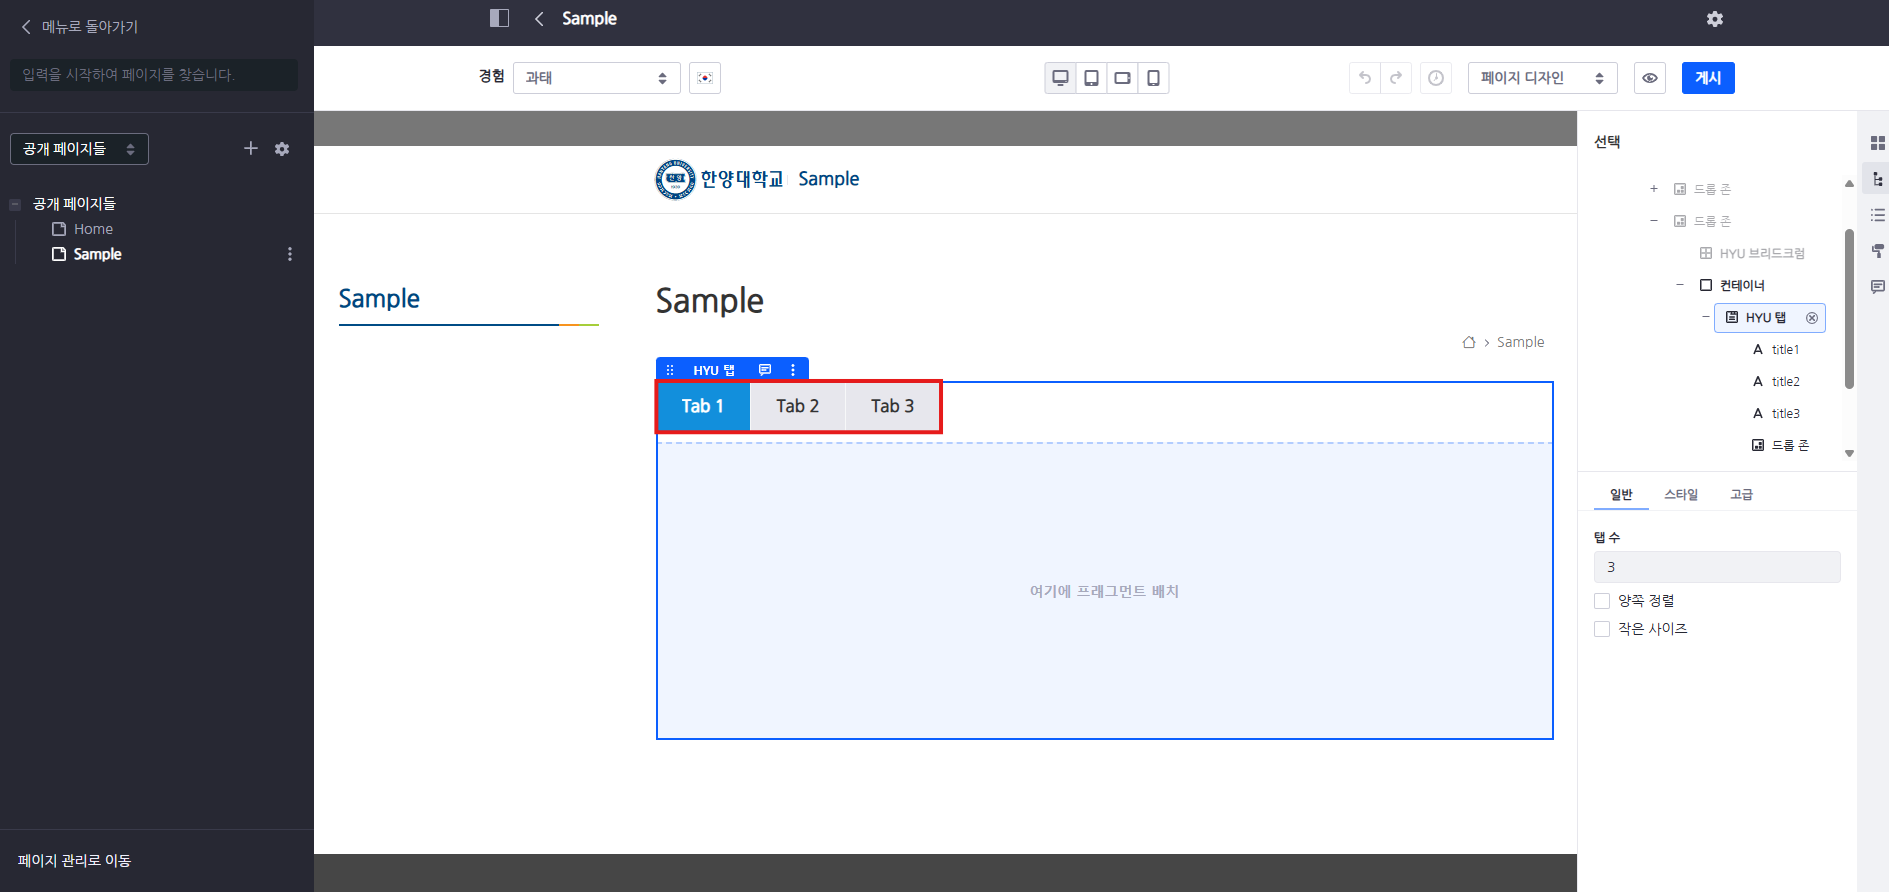Open the history clock icon

(1436, 78)
